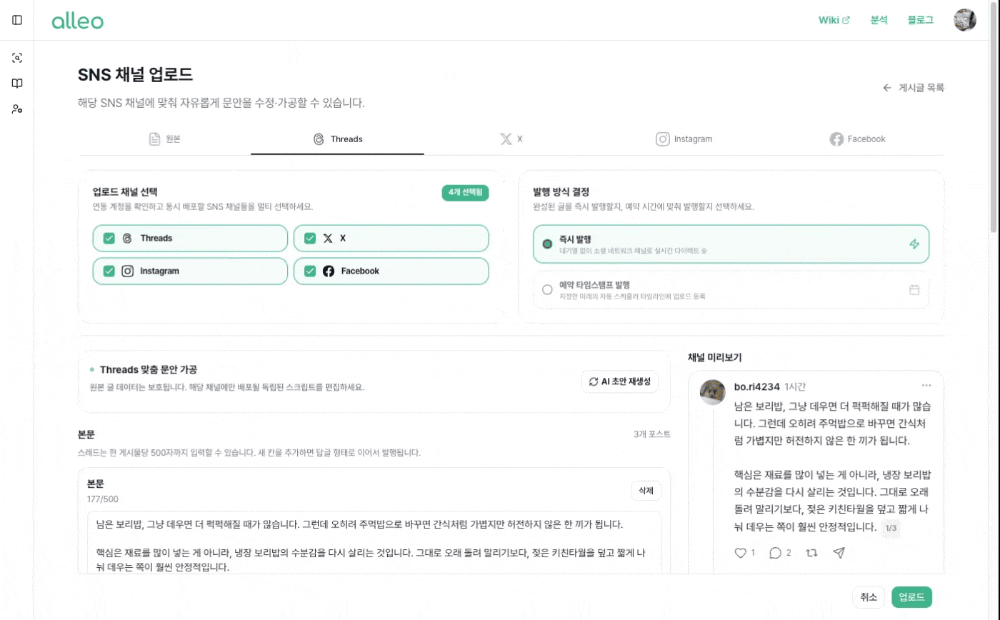Image resolution: width=1000 pixels, height=620 pixels.
Task: Click the 채널 미리보기 heading
Action: pos(714,357)
